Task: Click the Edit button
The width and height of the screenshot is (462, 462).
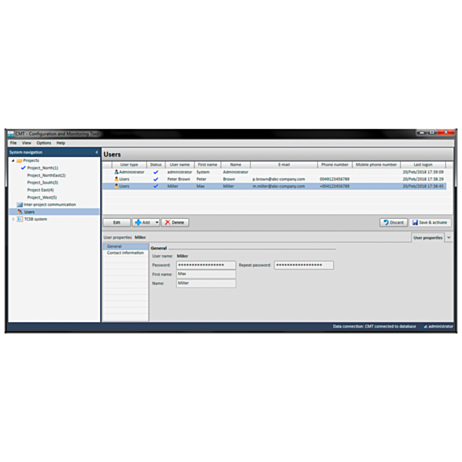Action: coord(117,222)
